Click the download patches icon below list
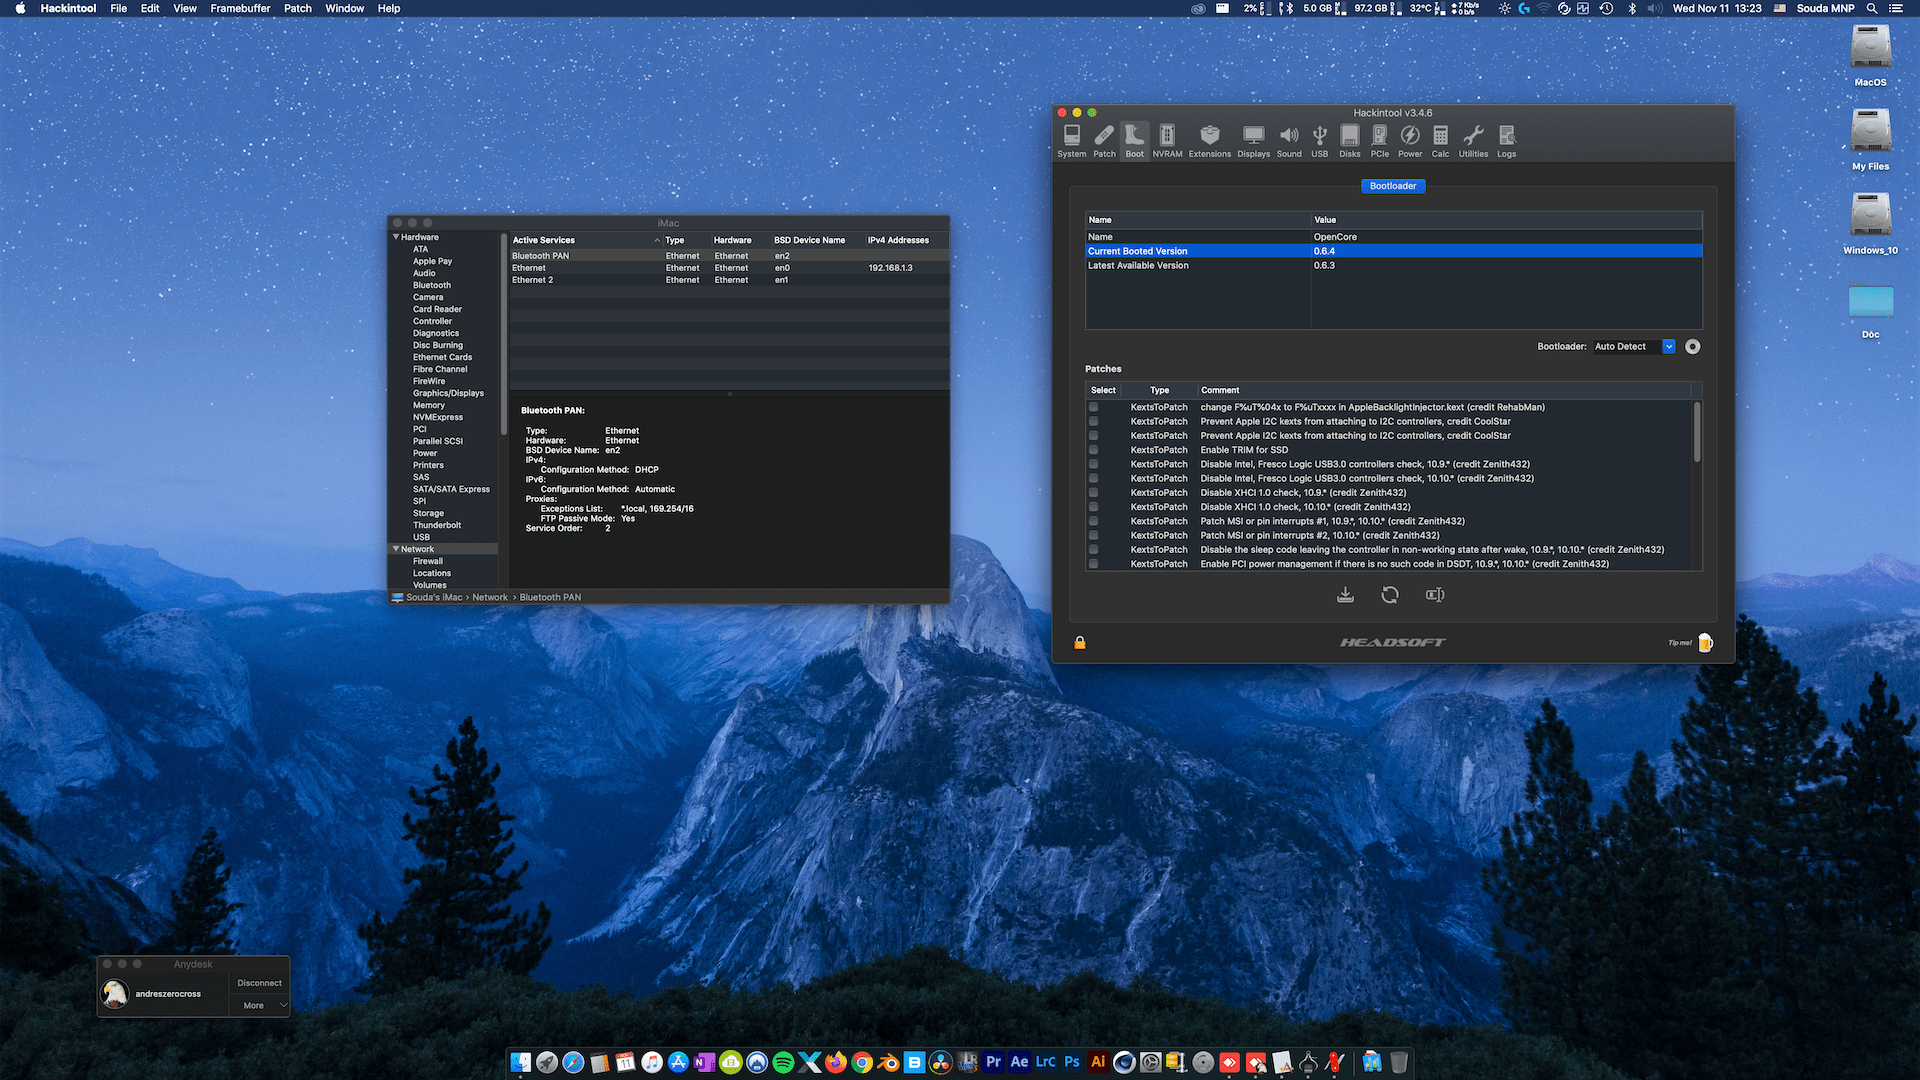The image size is (1920, 1080). pyautogui.click(x=1345, y=595)
